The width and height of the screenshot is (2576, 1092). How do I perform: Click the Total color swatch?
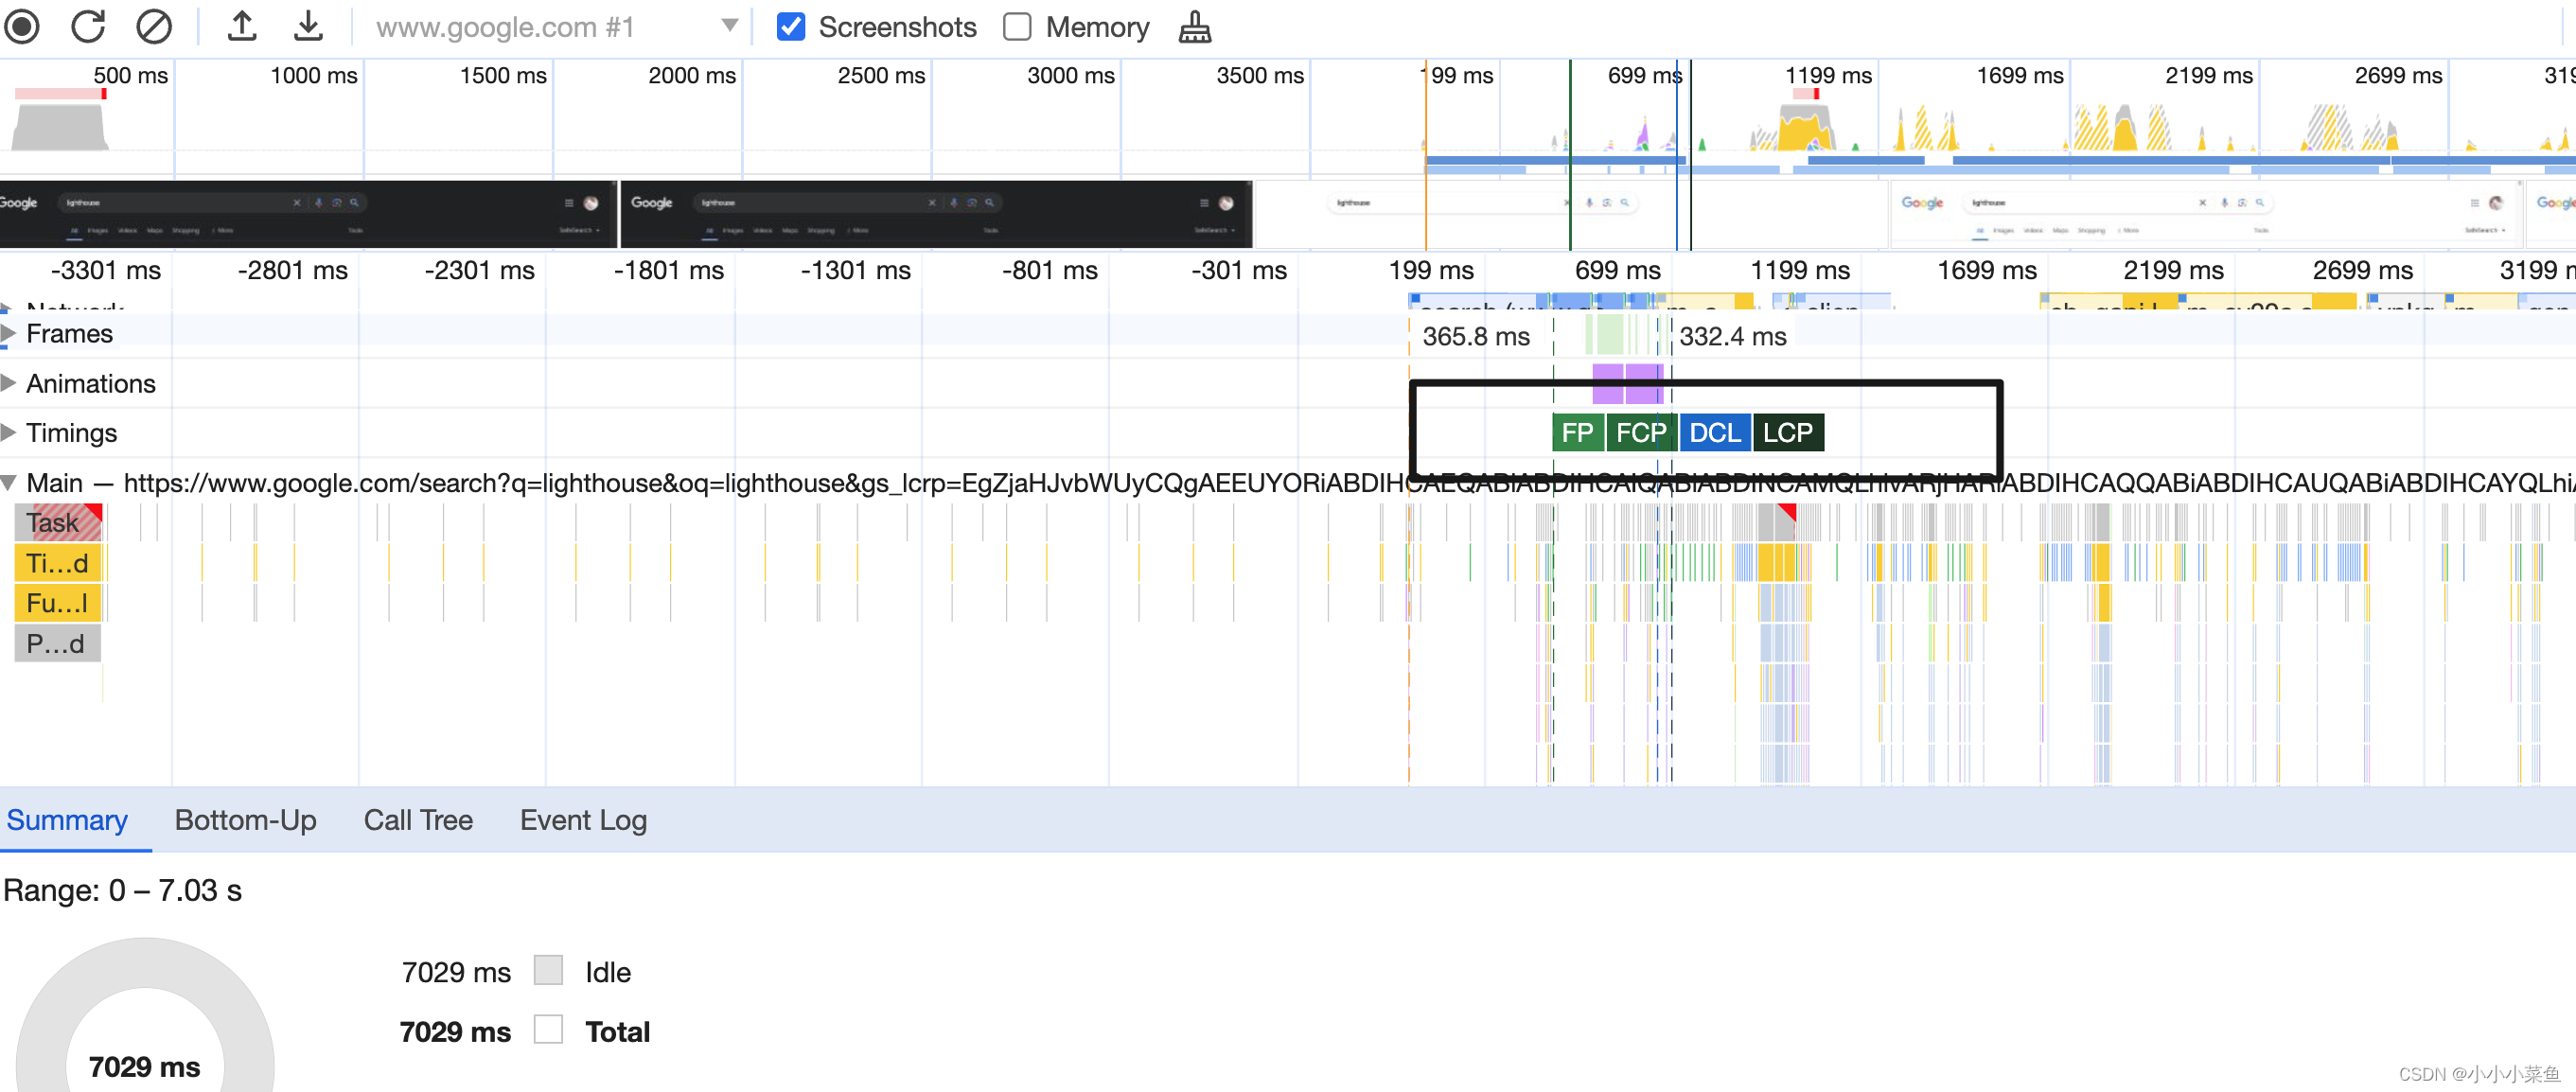tap(548, 1029)
